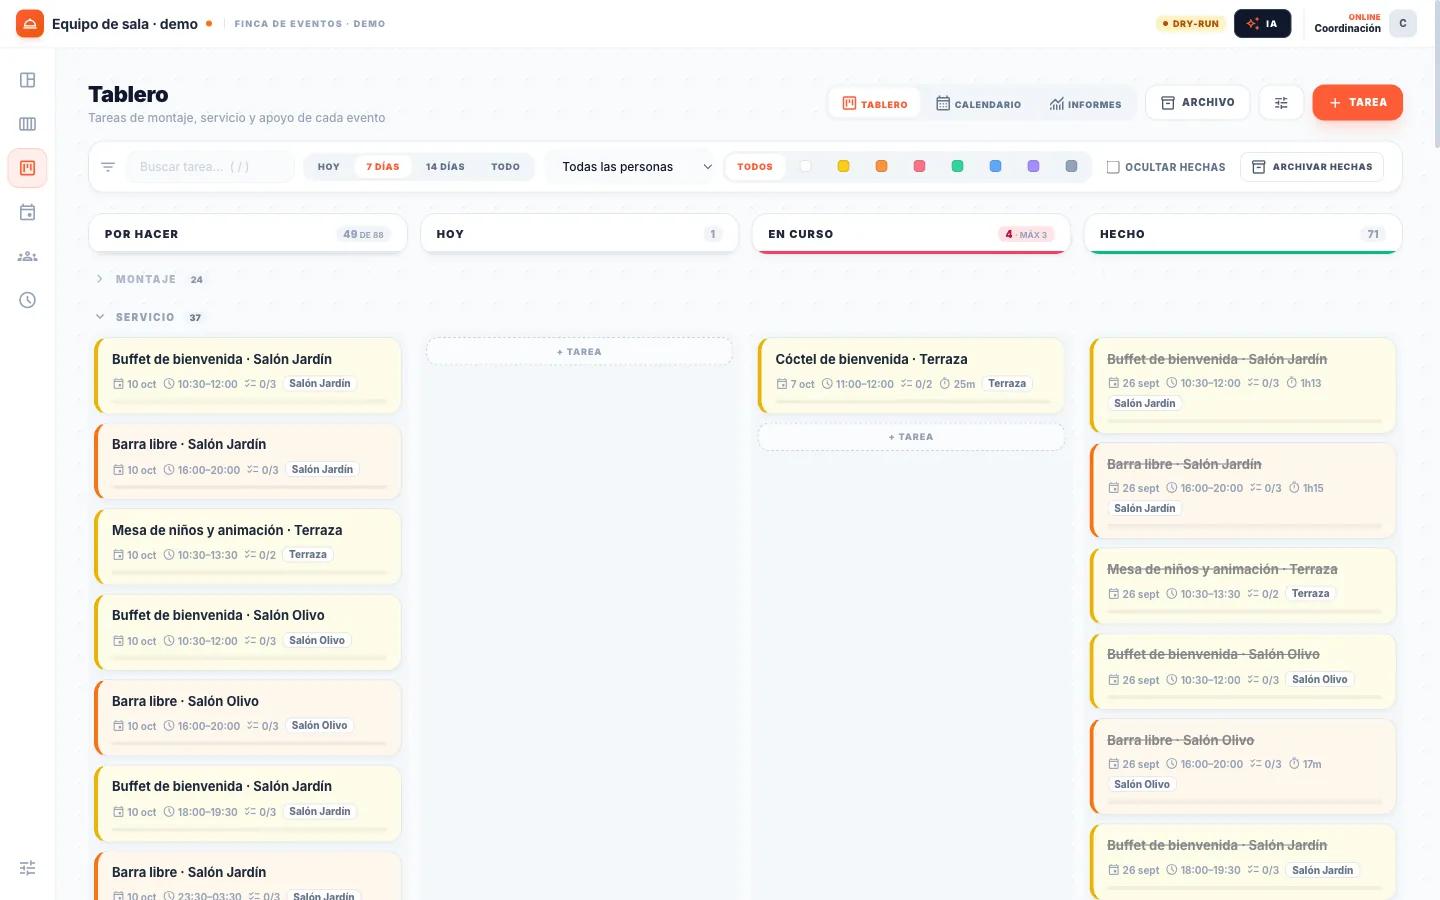Click the user avatar C
The width and height of the screenshot is (1440, 900).
coord(1403,23)
